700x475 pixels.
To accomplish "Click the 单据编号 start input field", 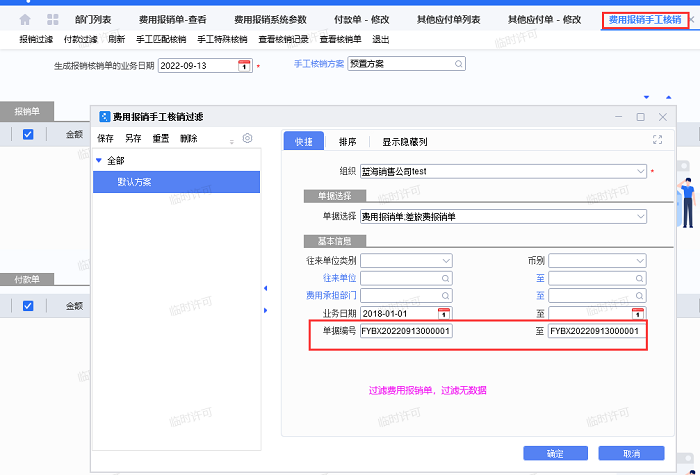I will point(406,331).
